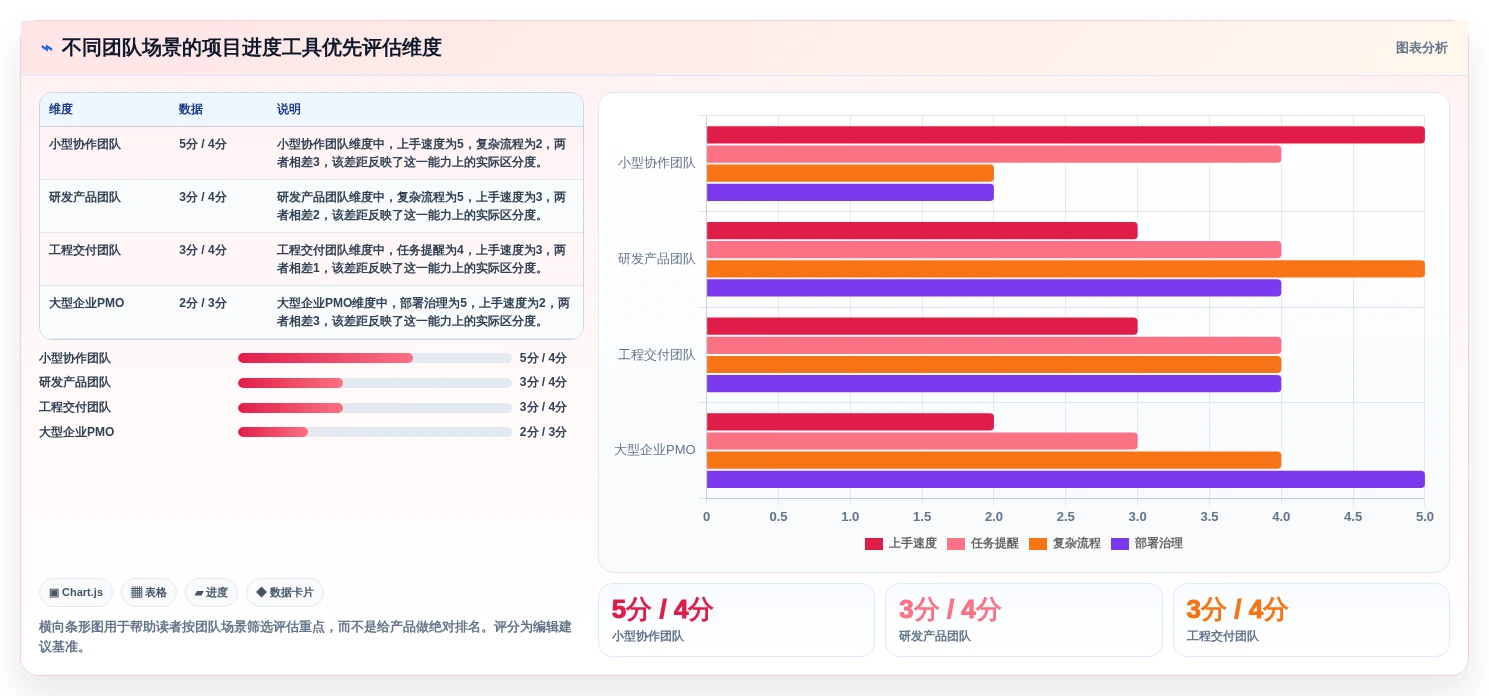The image size is (1489, 696).
Task: Select the 小型协作团队 table row name
Action: (85, 144)
